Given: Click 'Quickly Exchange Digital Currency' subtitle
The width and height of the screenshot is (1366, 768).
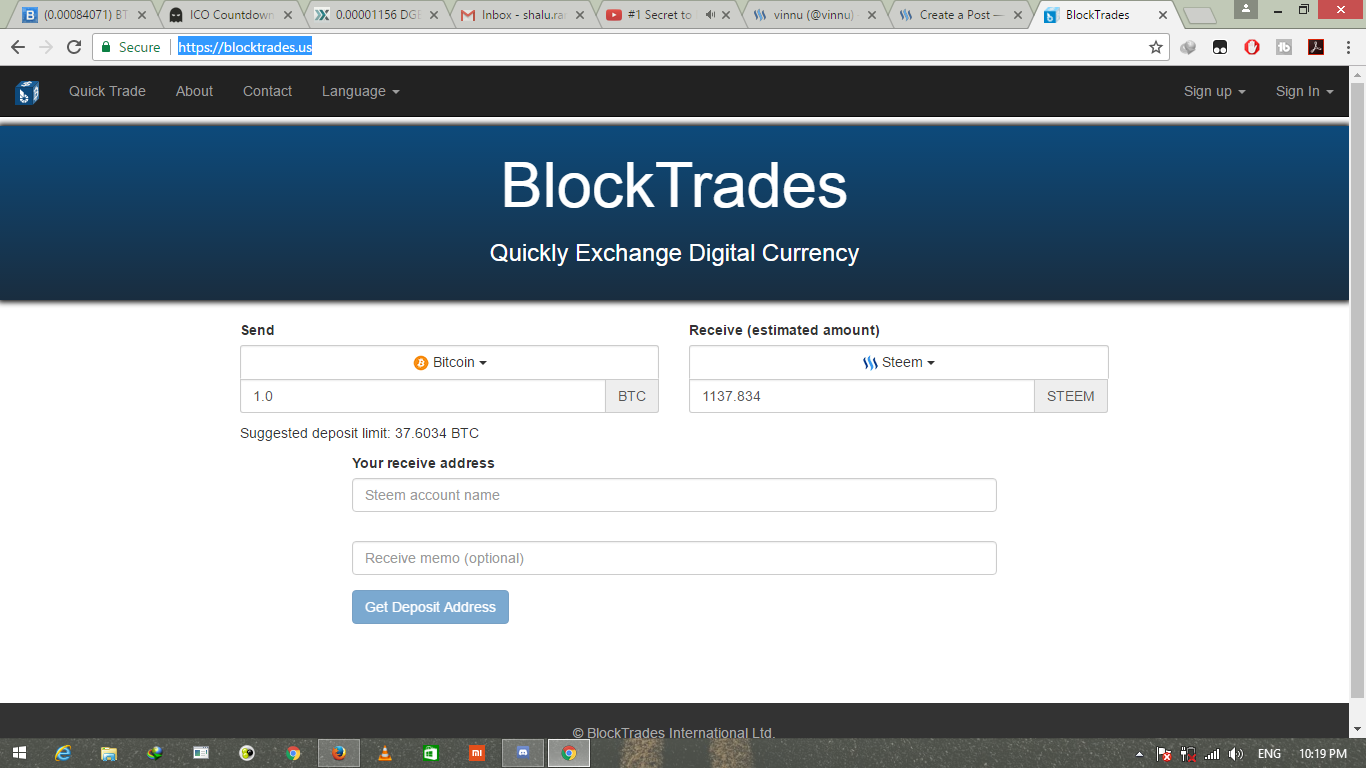Looking at the screenshot, I should [x=674, y=253].
